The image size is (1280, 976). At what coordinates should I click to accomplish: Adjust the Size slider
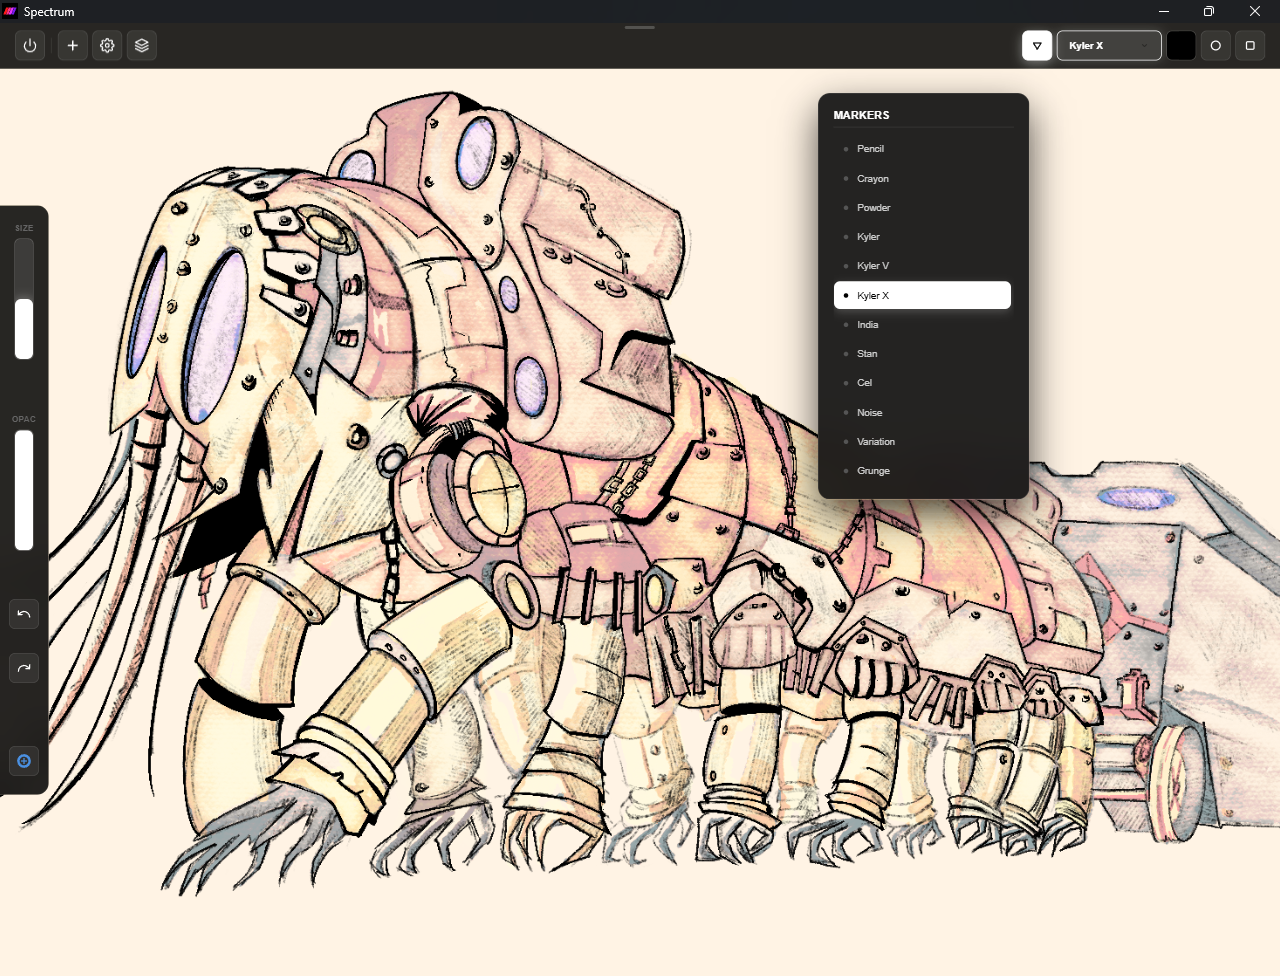[x=24, y=300]
